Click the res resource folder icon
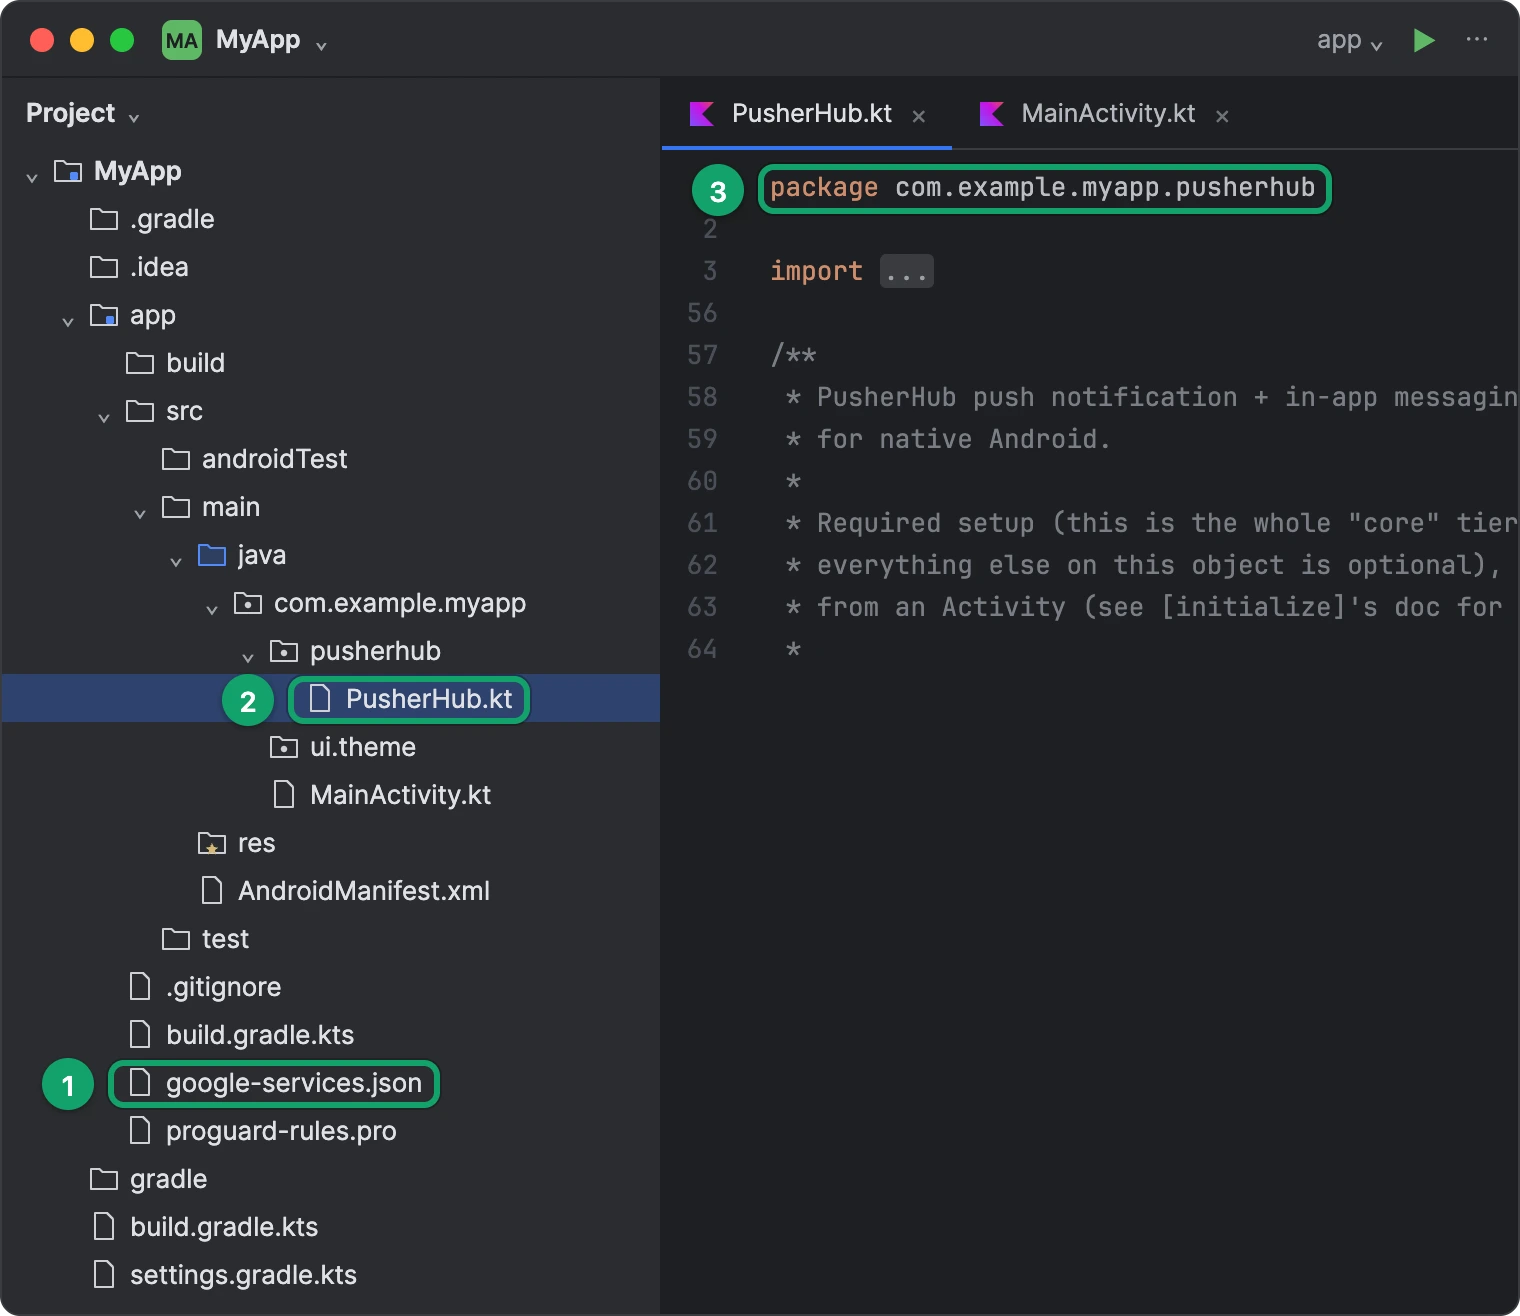This screenshot has width=1520, height=1316. [212, 843]
